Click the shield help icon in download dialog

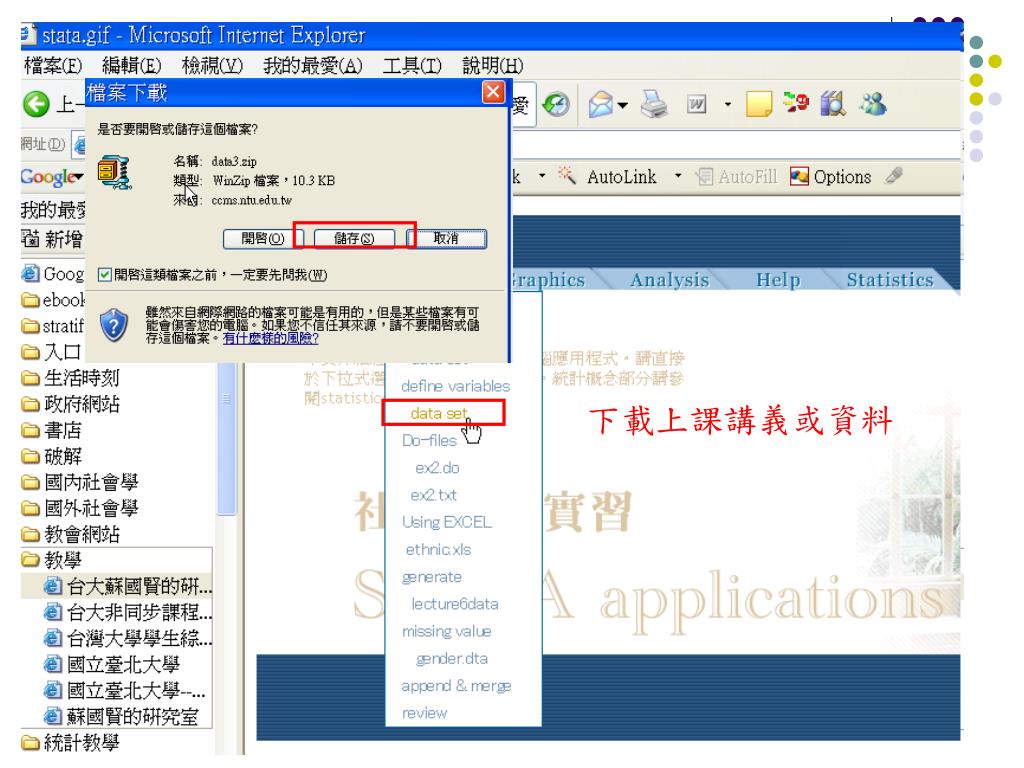pos(114,325)
